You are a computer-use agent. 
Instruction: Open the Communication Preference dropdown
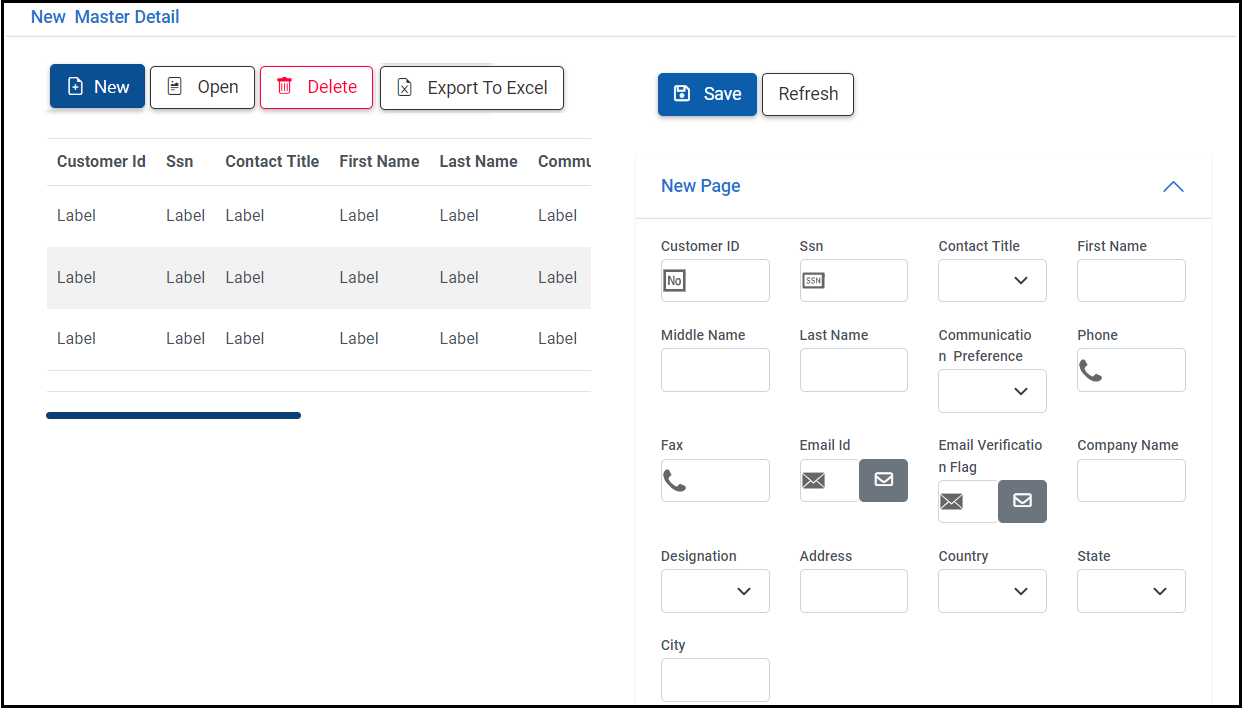click(992, 391)
